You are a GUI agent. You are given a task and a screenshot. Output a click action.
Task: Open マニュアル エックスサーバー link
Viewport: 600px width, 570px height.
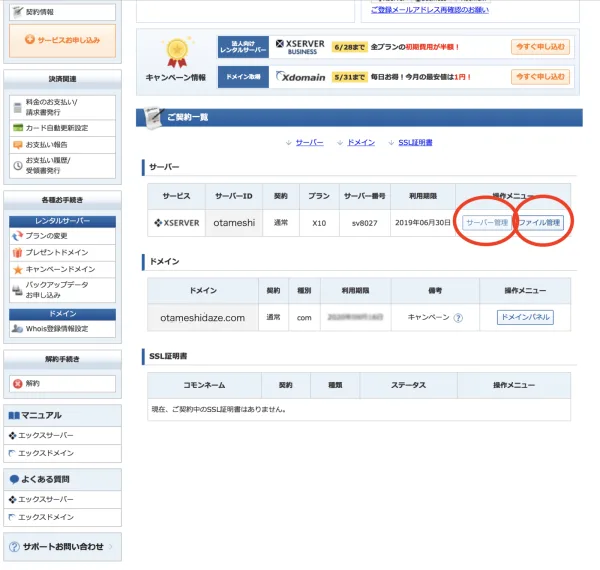point(62,435)
